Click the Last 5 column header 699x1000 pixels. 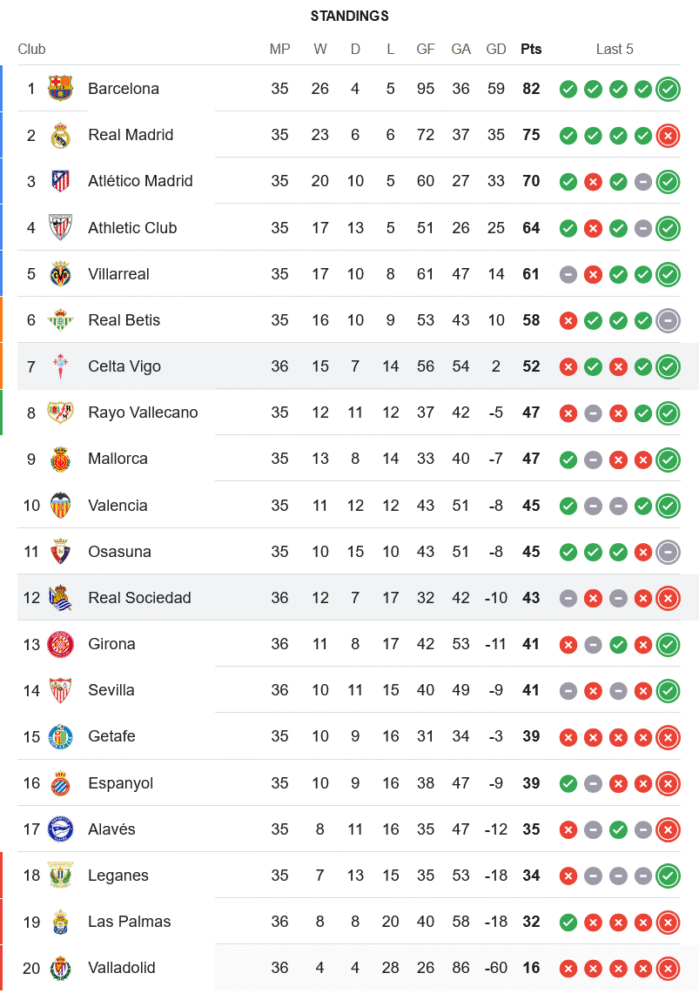(614, 49)
